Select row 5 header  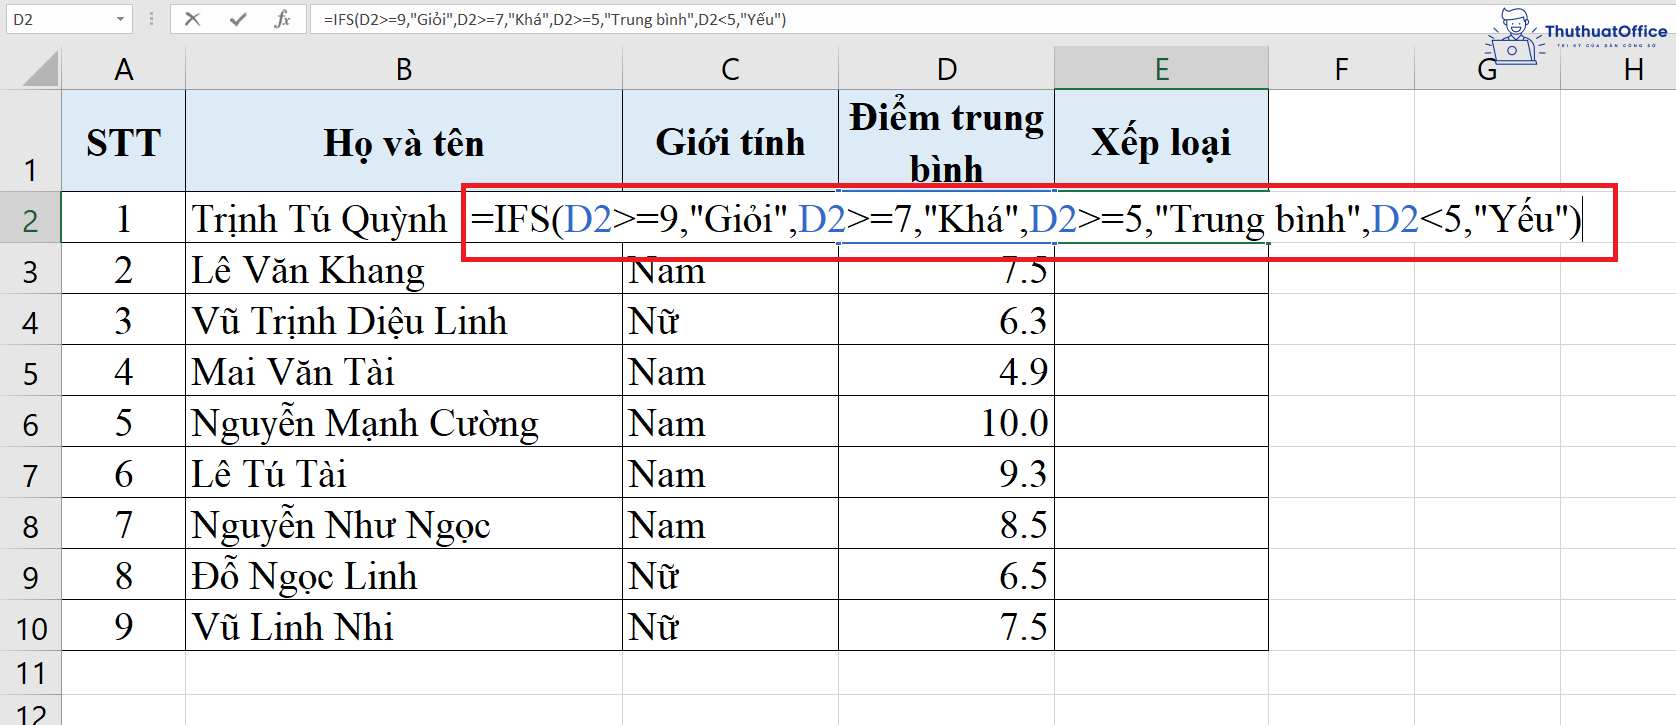point(30,371)
